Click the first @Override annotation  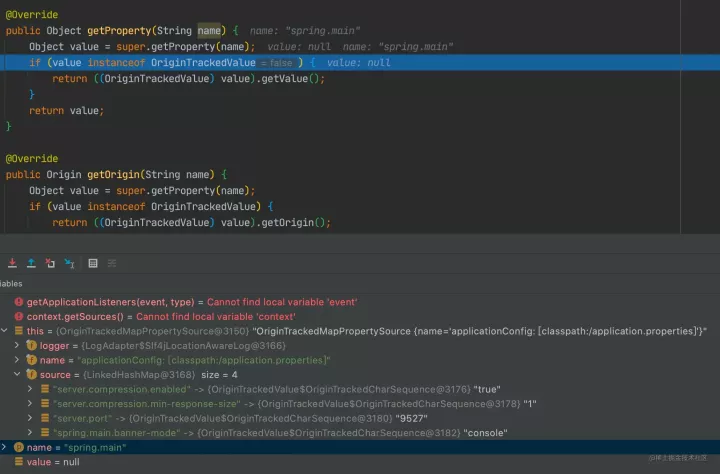[32, 15]
